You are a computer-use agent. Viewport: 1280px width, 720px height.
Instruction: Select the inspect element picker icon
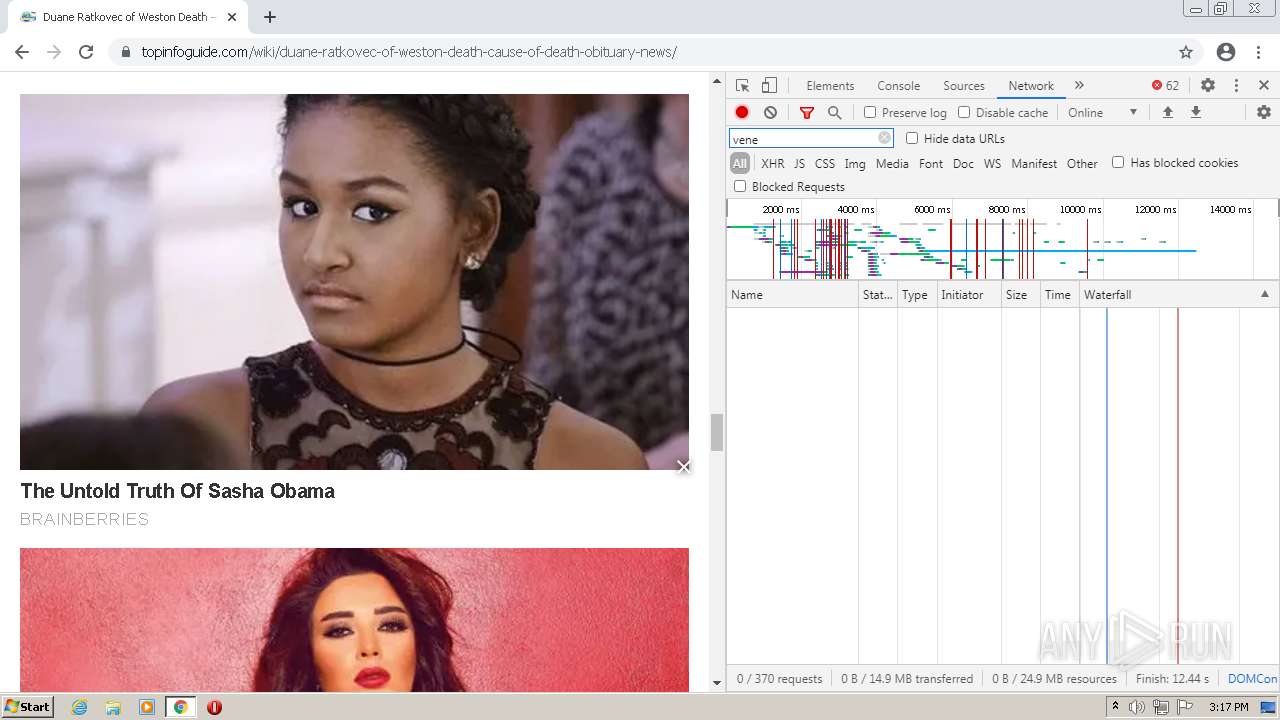[742, 86]
